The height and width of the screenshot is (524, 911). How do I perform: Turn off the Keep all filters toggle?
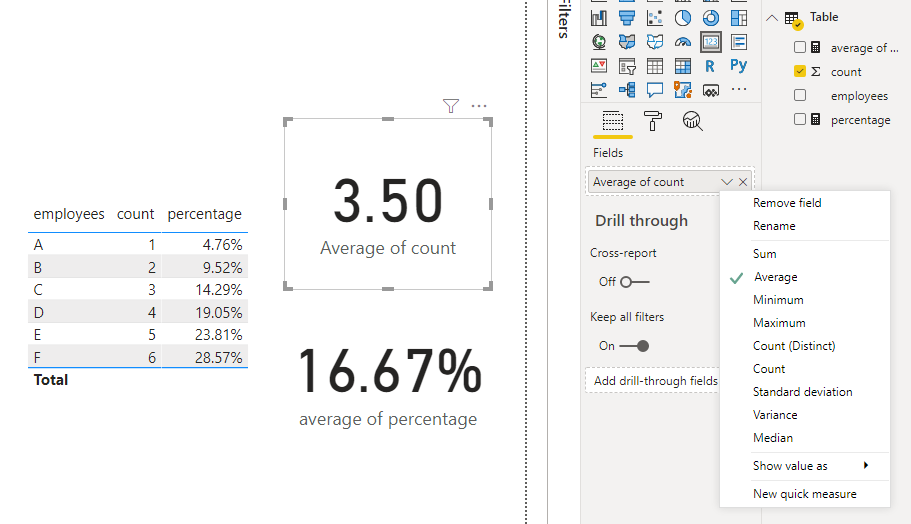[634, 346]
